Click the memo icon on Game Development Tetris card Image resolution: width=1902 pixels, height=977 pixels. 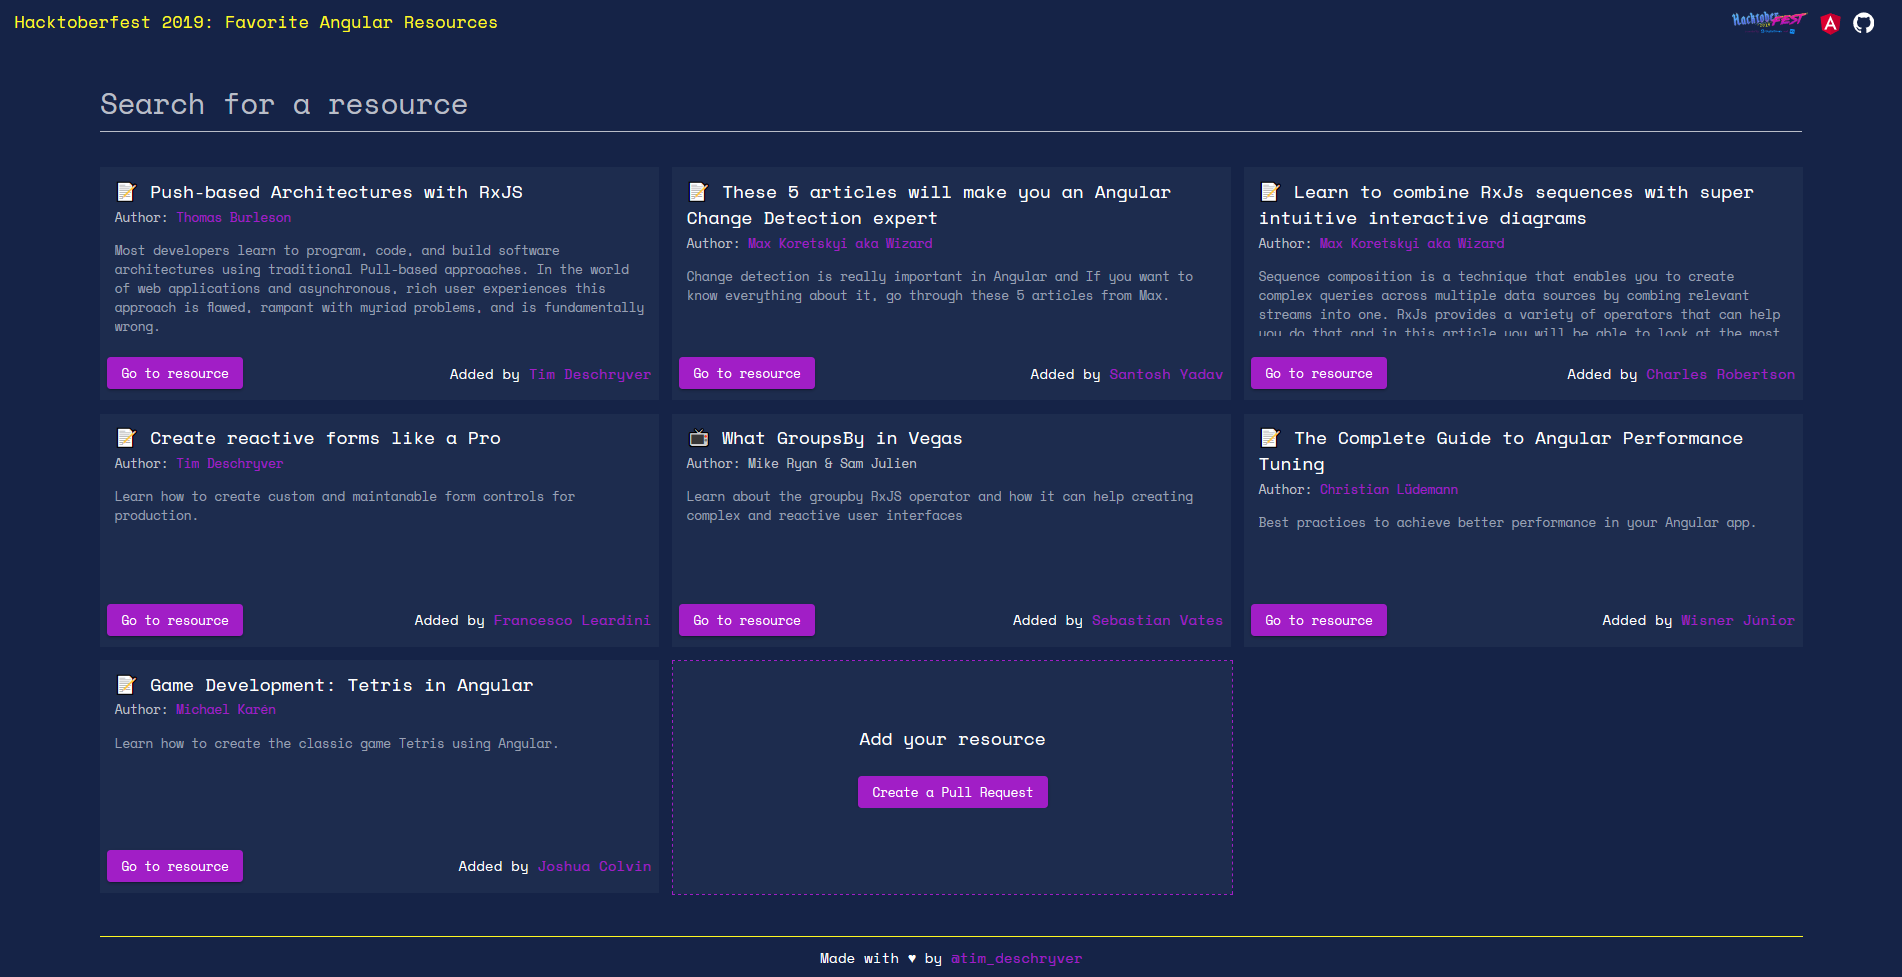tap(126, 684)
